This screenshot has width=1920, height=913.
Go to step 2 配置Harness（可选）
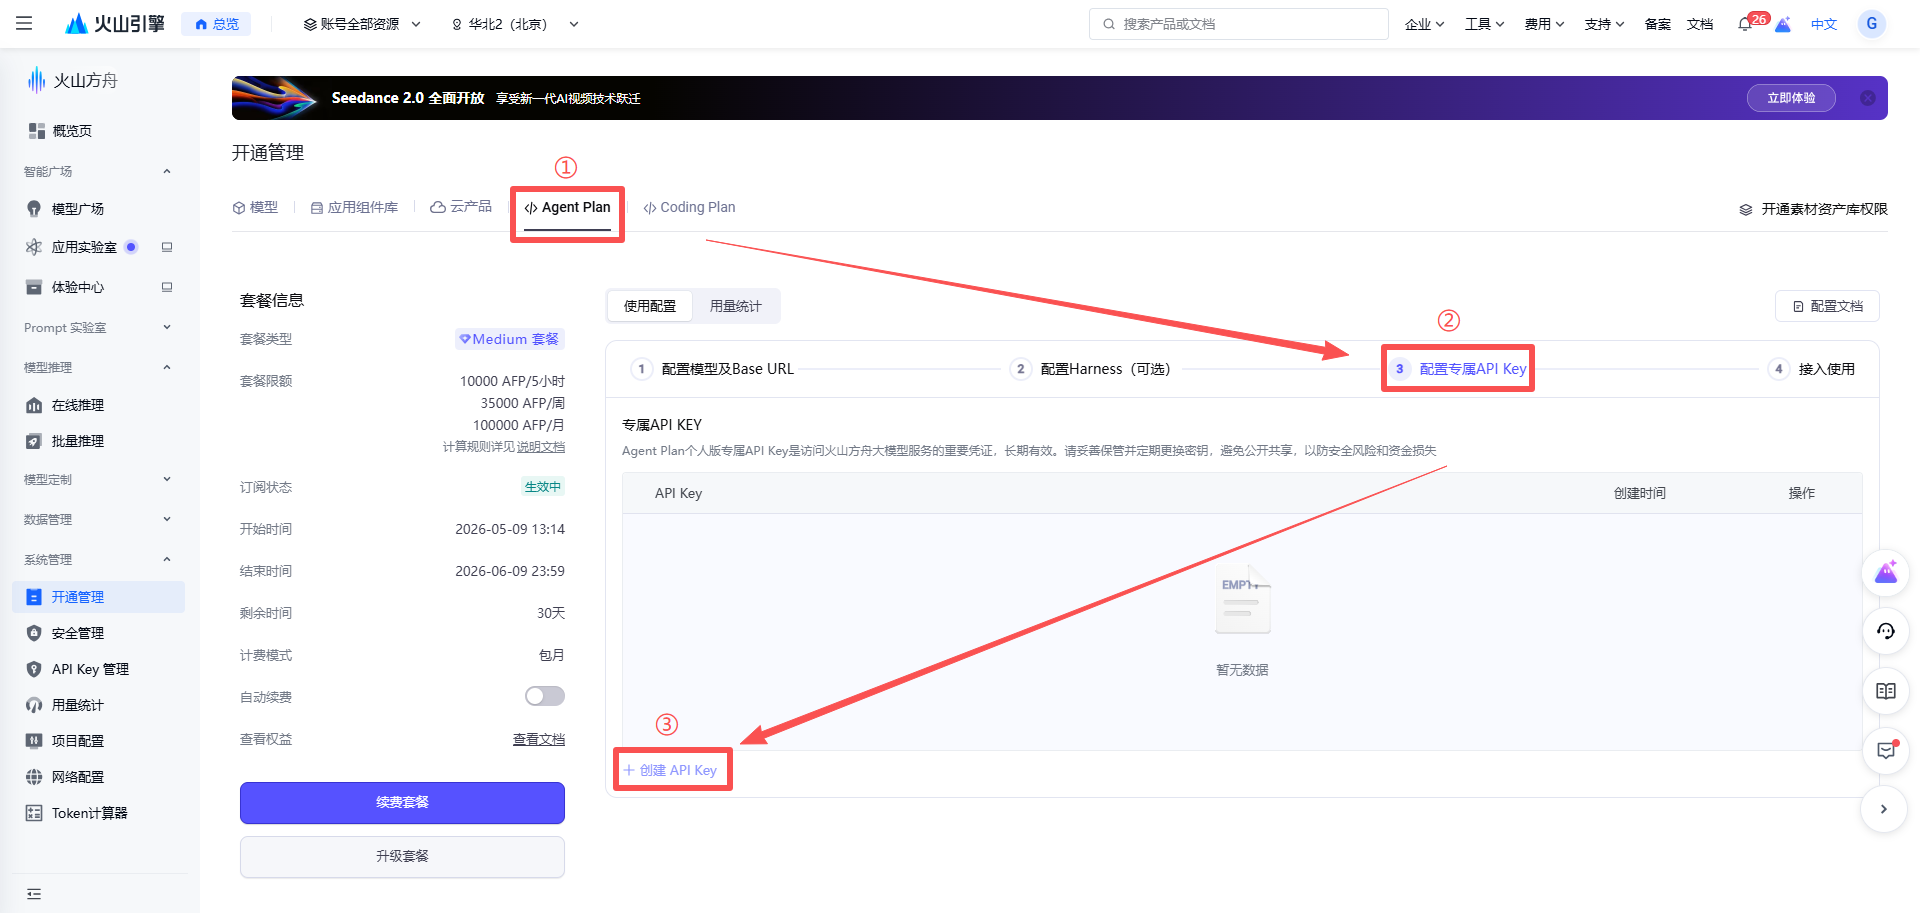coord(1091,369)
